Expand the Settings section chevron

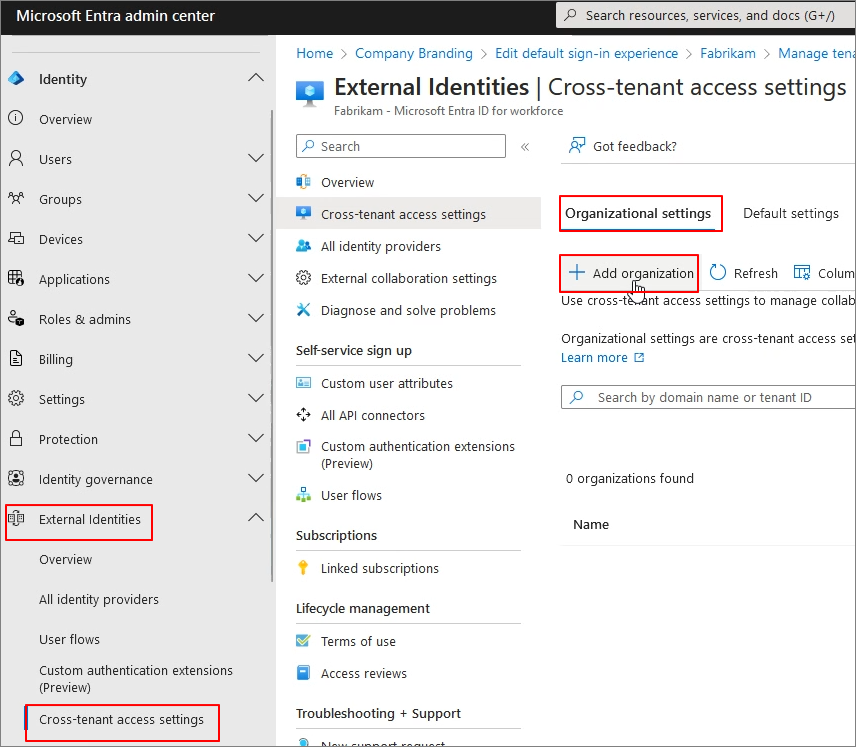[x=255, y=399]
